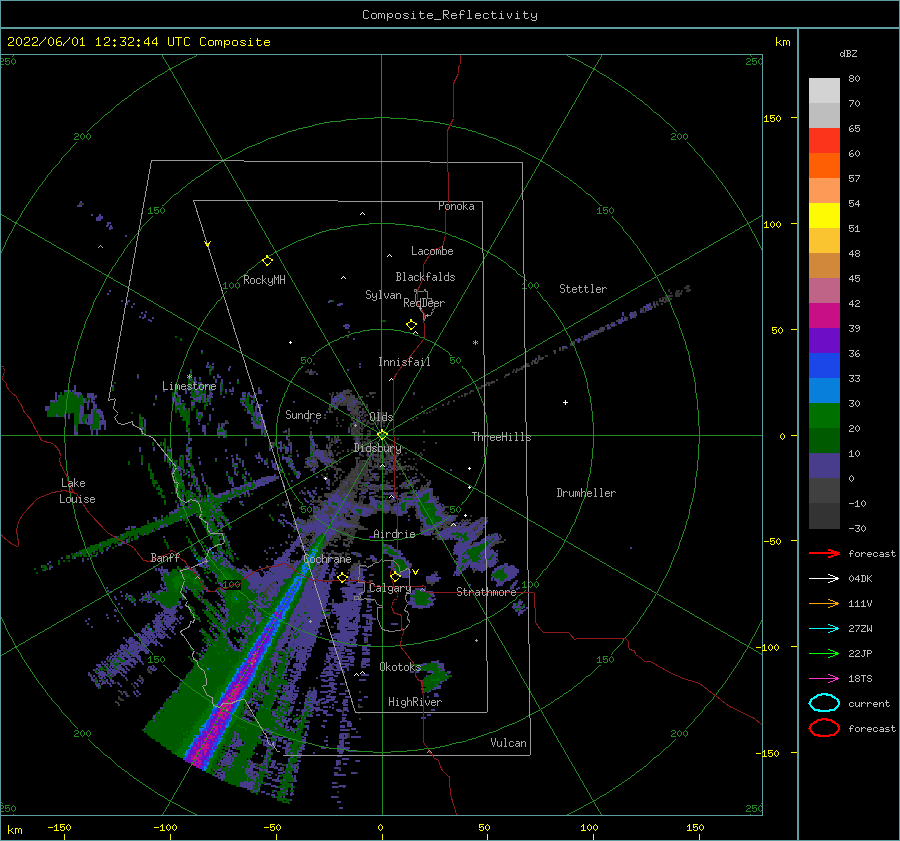Click the white 04DK arrow in legend
The width and height of the screenshot is (900, 841).
[824, 579]
